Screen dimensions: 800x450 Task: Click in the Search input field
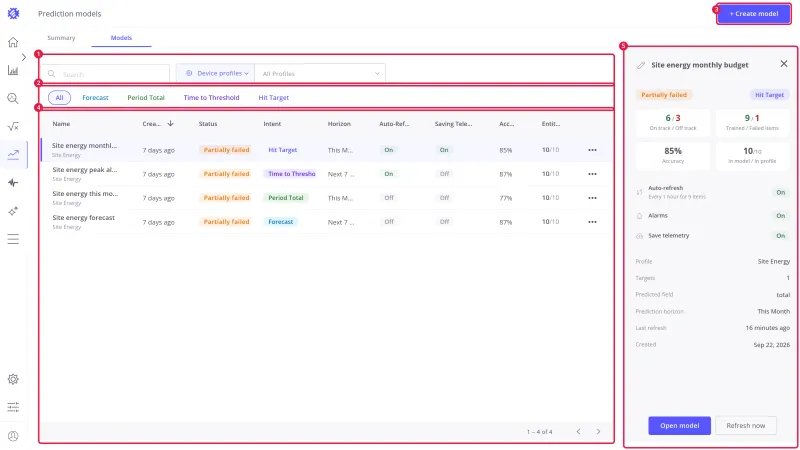tap(106, 74)
